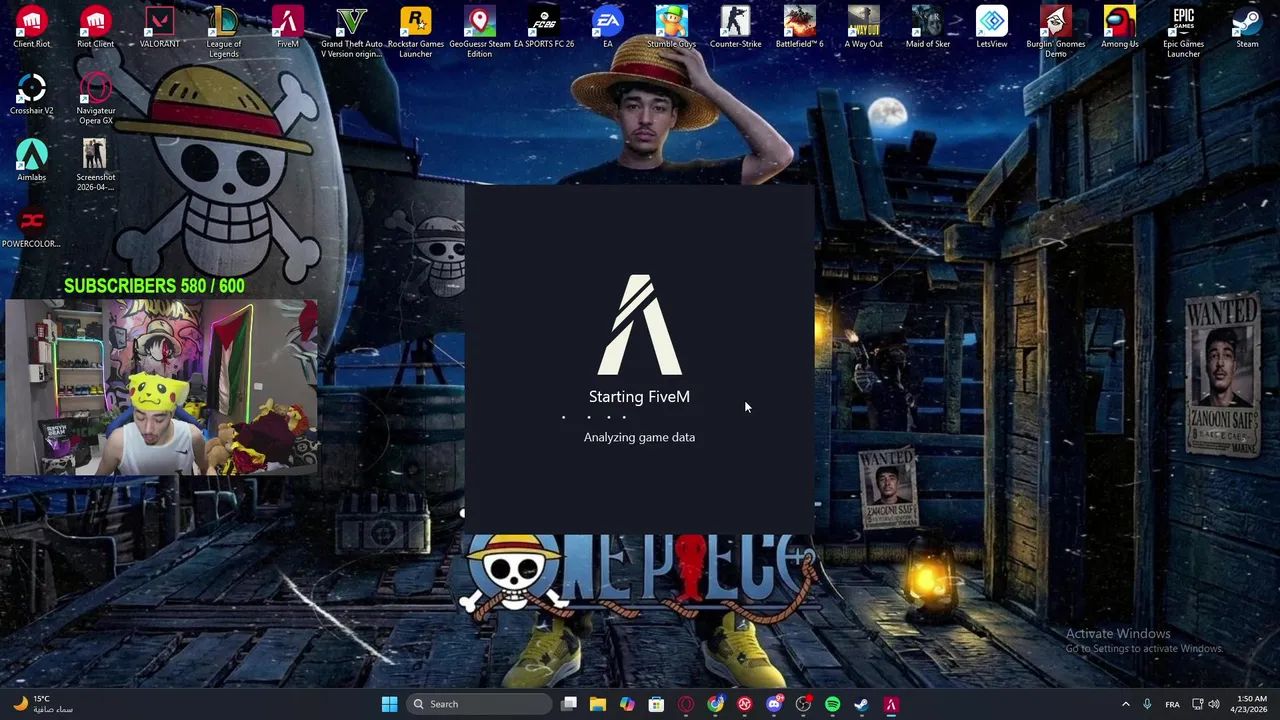The image size is (1280, 720).
Task: Select the Crosshair V2 desktop icon
Action: (32, 94)
